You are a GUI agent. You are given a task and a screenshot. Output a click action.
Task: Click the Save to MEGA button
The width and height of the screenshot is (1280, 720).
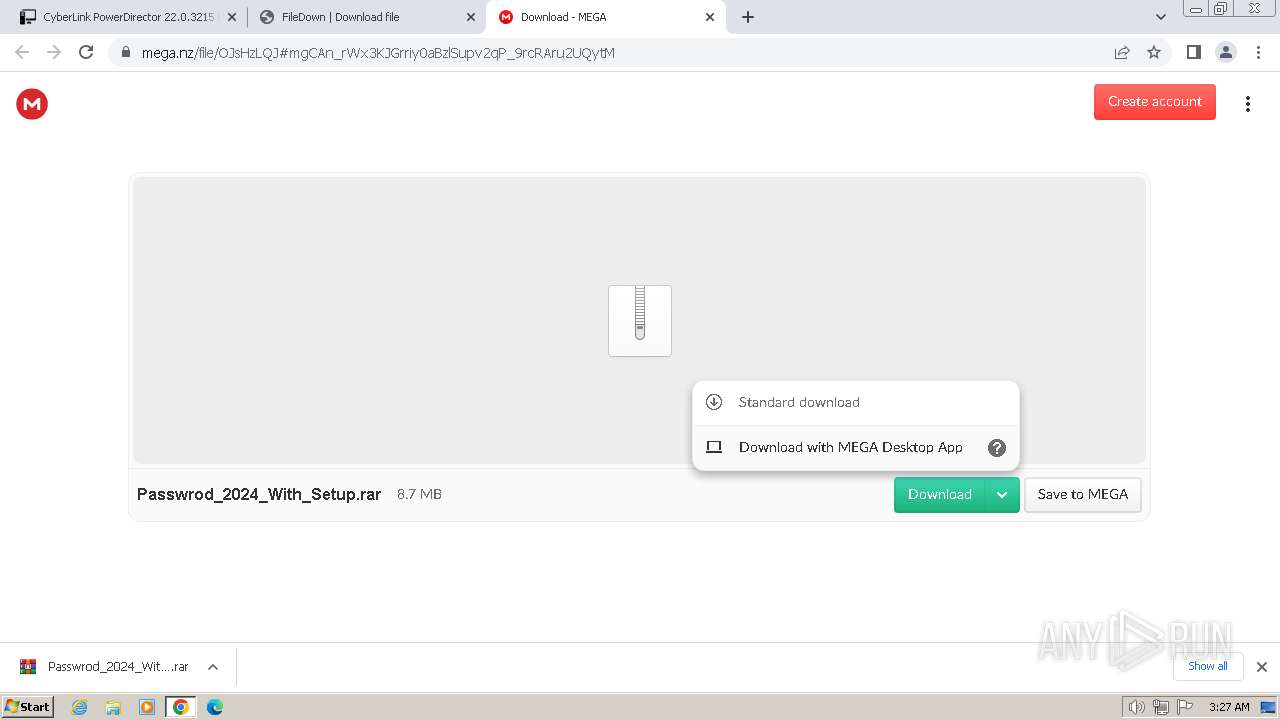pyautogui.click(x=1082, y=494)
